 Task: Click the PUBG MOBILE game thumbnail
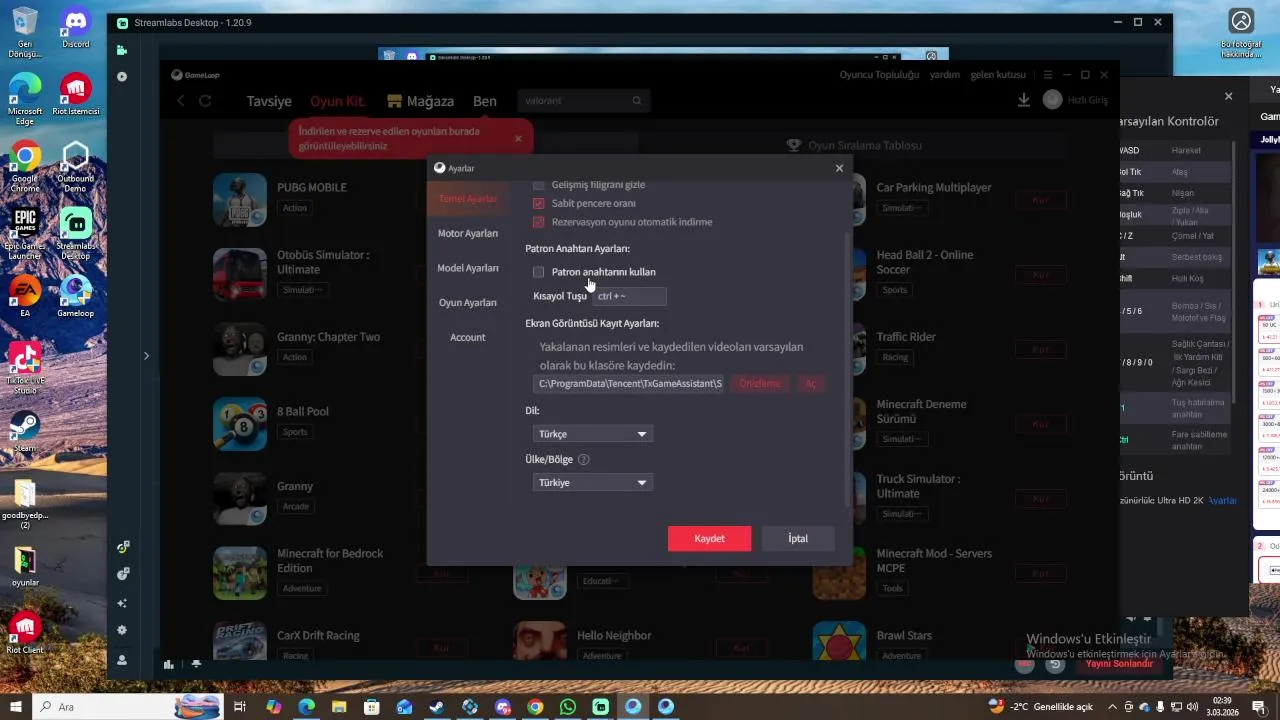coord(240,200)
